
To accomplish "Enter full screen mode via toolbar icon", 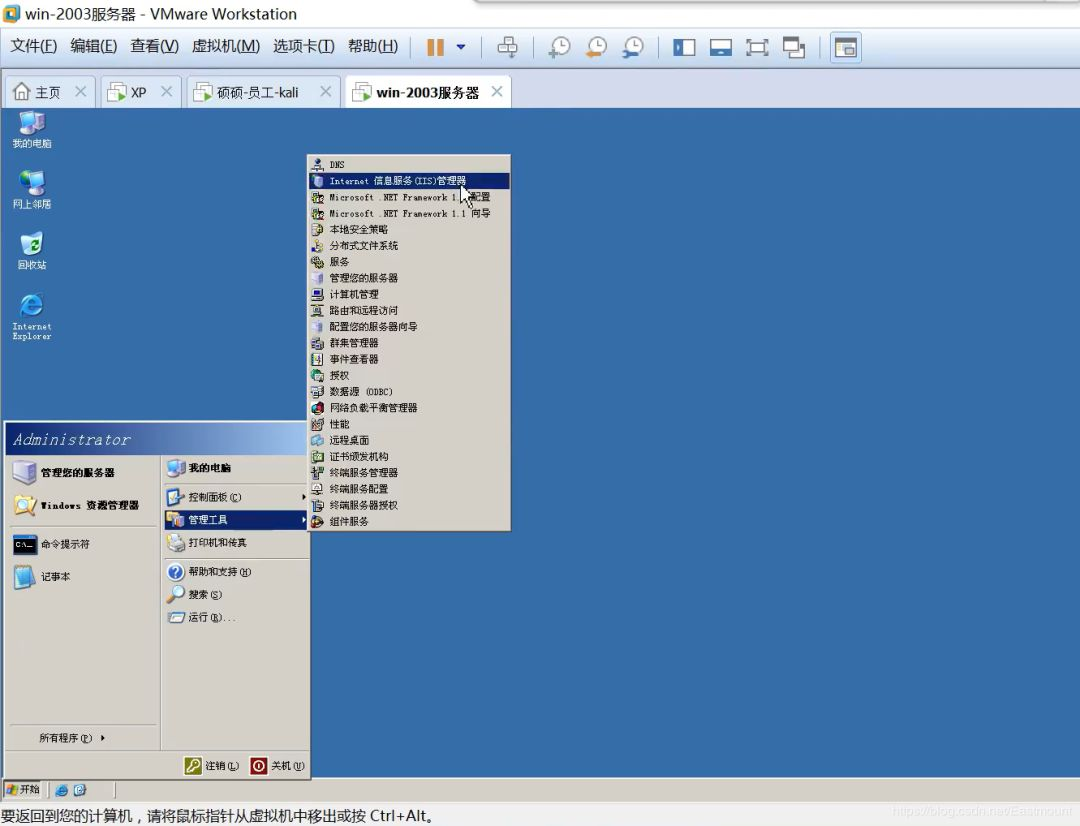I will pyautogui.click(x=757, y=48).
